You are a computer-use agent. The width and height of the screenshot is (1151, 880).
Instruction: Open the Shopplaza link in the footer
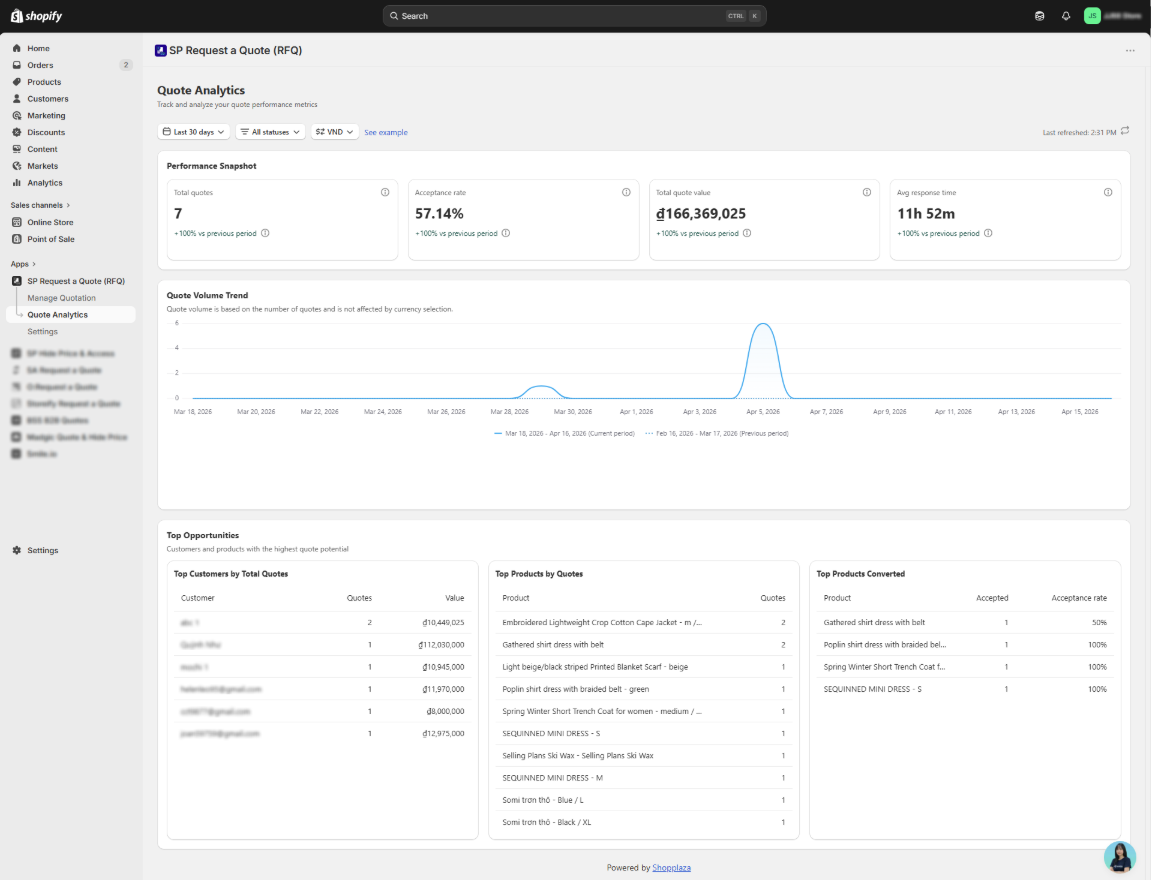pyautogui.click(x=671, y=867)
